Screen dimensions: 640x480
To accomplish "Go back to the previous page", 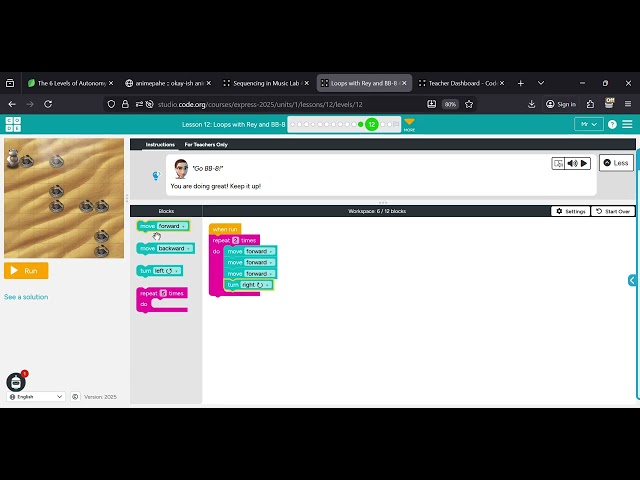I will [x=12, y=104].
